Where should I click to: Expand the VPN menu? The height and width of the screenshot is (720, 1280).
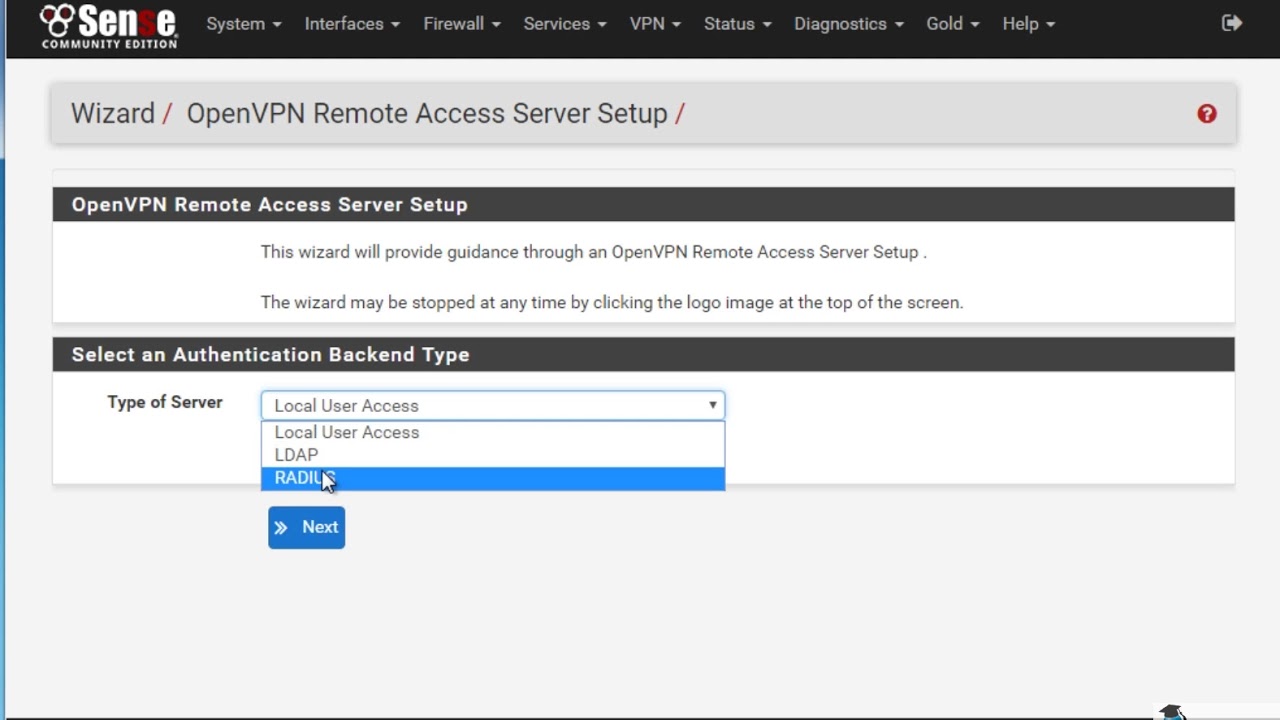pos(655,24)
